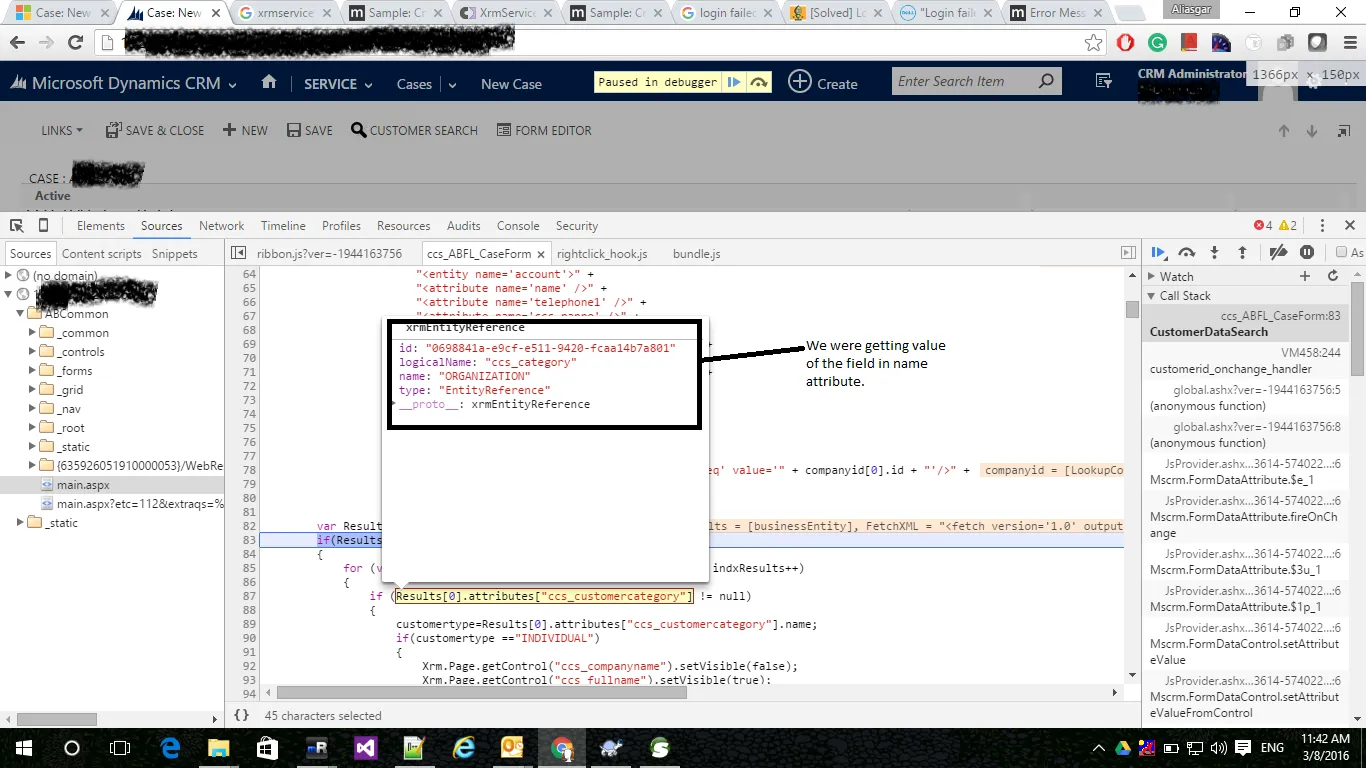Open the Resources tab
Image resolution: width=1366 pixels, height=768 pixels.
coord(404,226)
